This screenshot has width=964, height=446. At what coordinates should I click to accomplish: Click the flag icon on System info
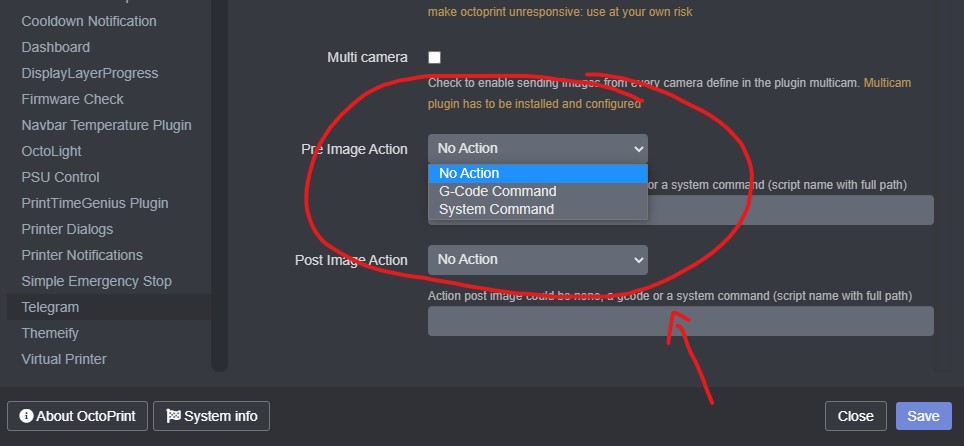172,416
